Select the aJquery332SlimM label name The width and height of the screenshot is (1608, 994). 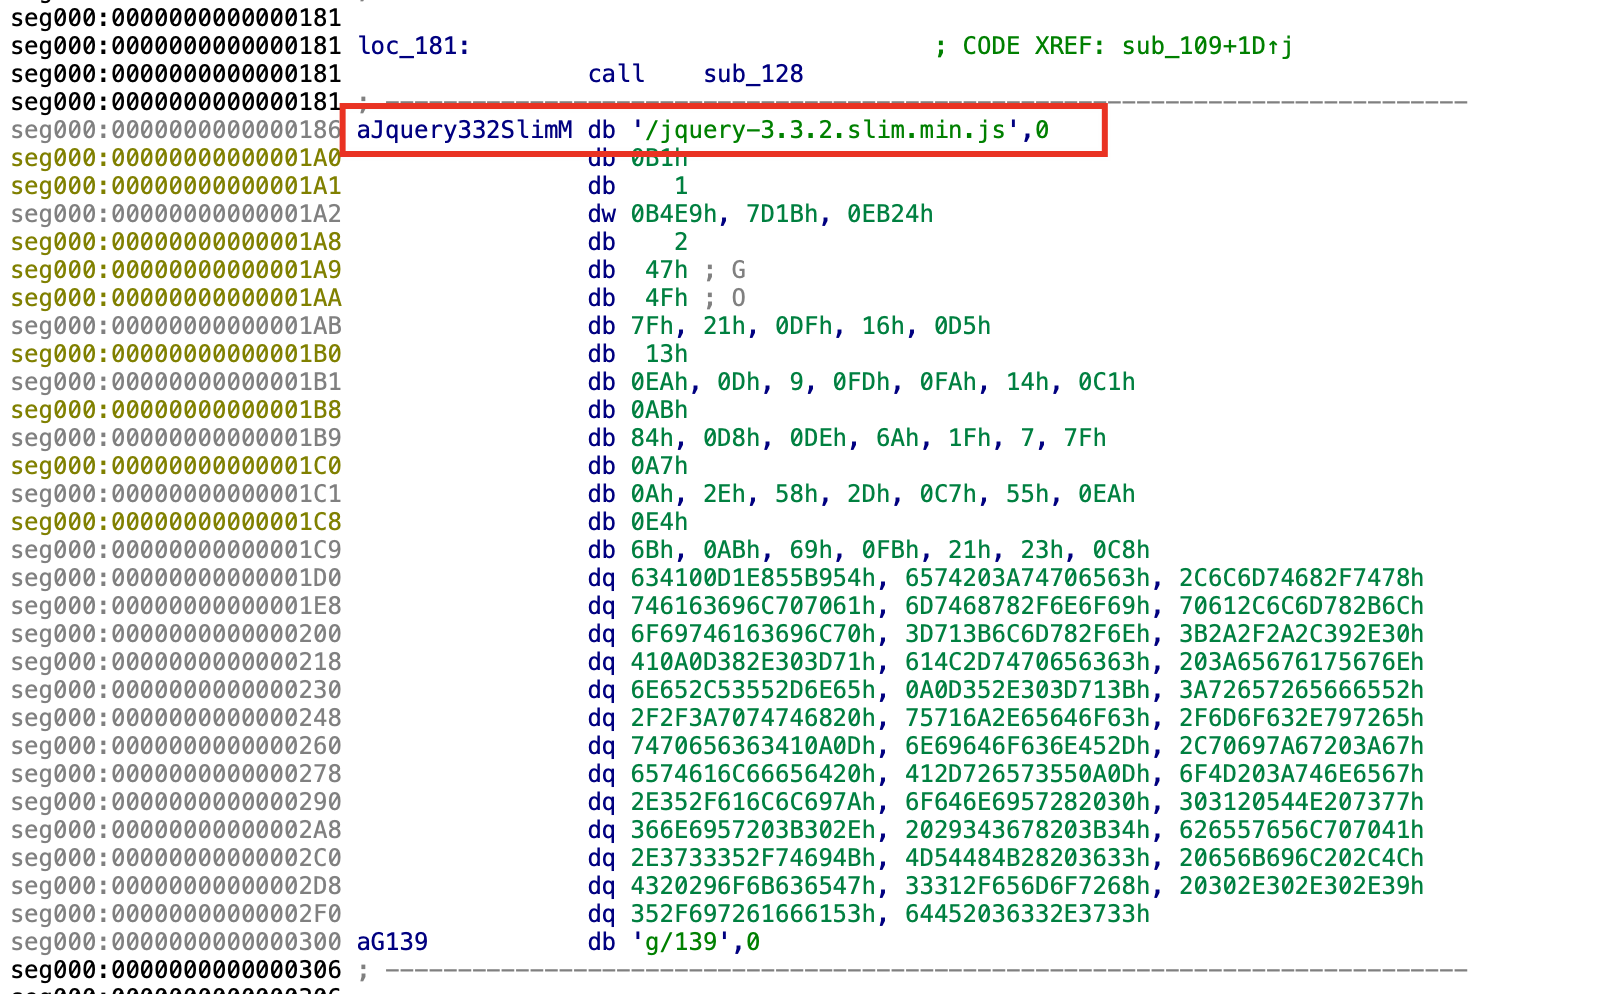[464, 130]
